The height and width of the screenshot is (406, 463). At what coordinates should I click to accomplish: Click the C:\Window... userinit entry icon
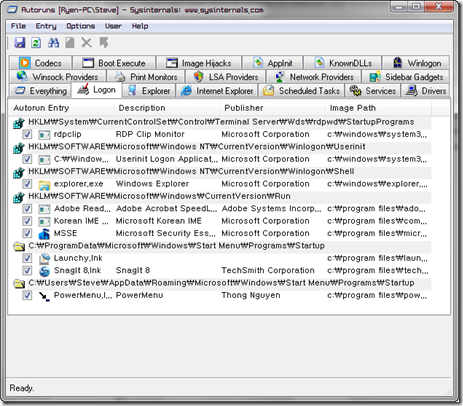click(x=44, y=159)
